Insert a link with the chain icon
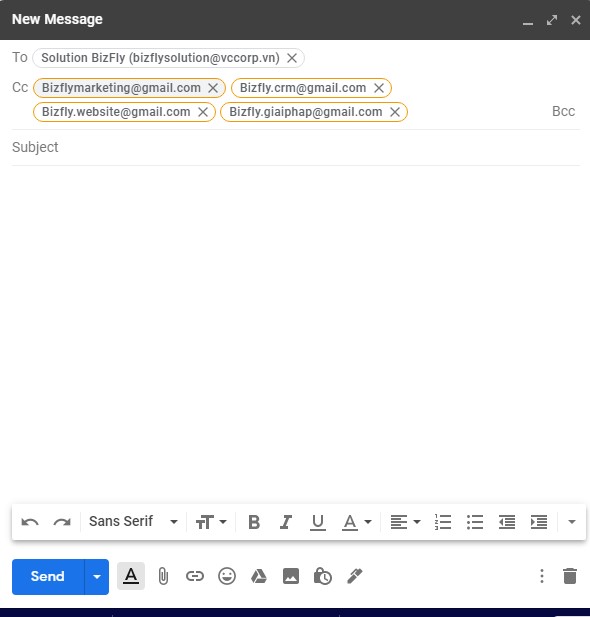 click(195, 576)
